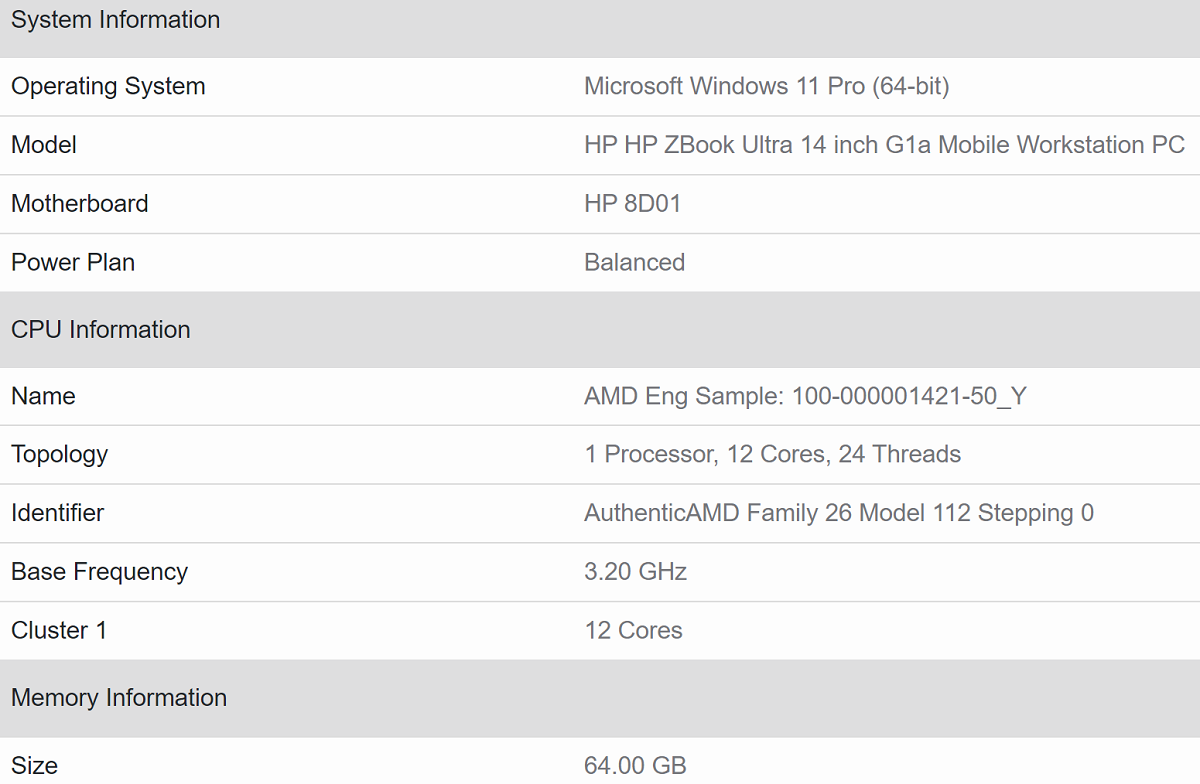Screen dimensions: 1200x784
Task: Click the HP 8D01 motherboard value
Action: coord(632,204)
